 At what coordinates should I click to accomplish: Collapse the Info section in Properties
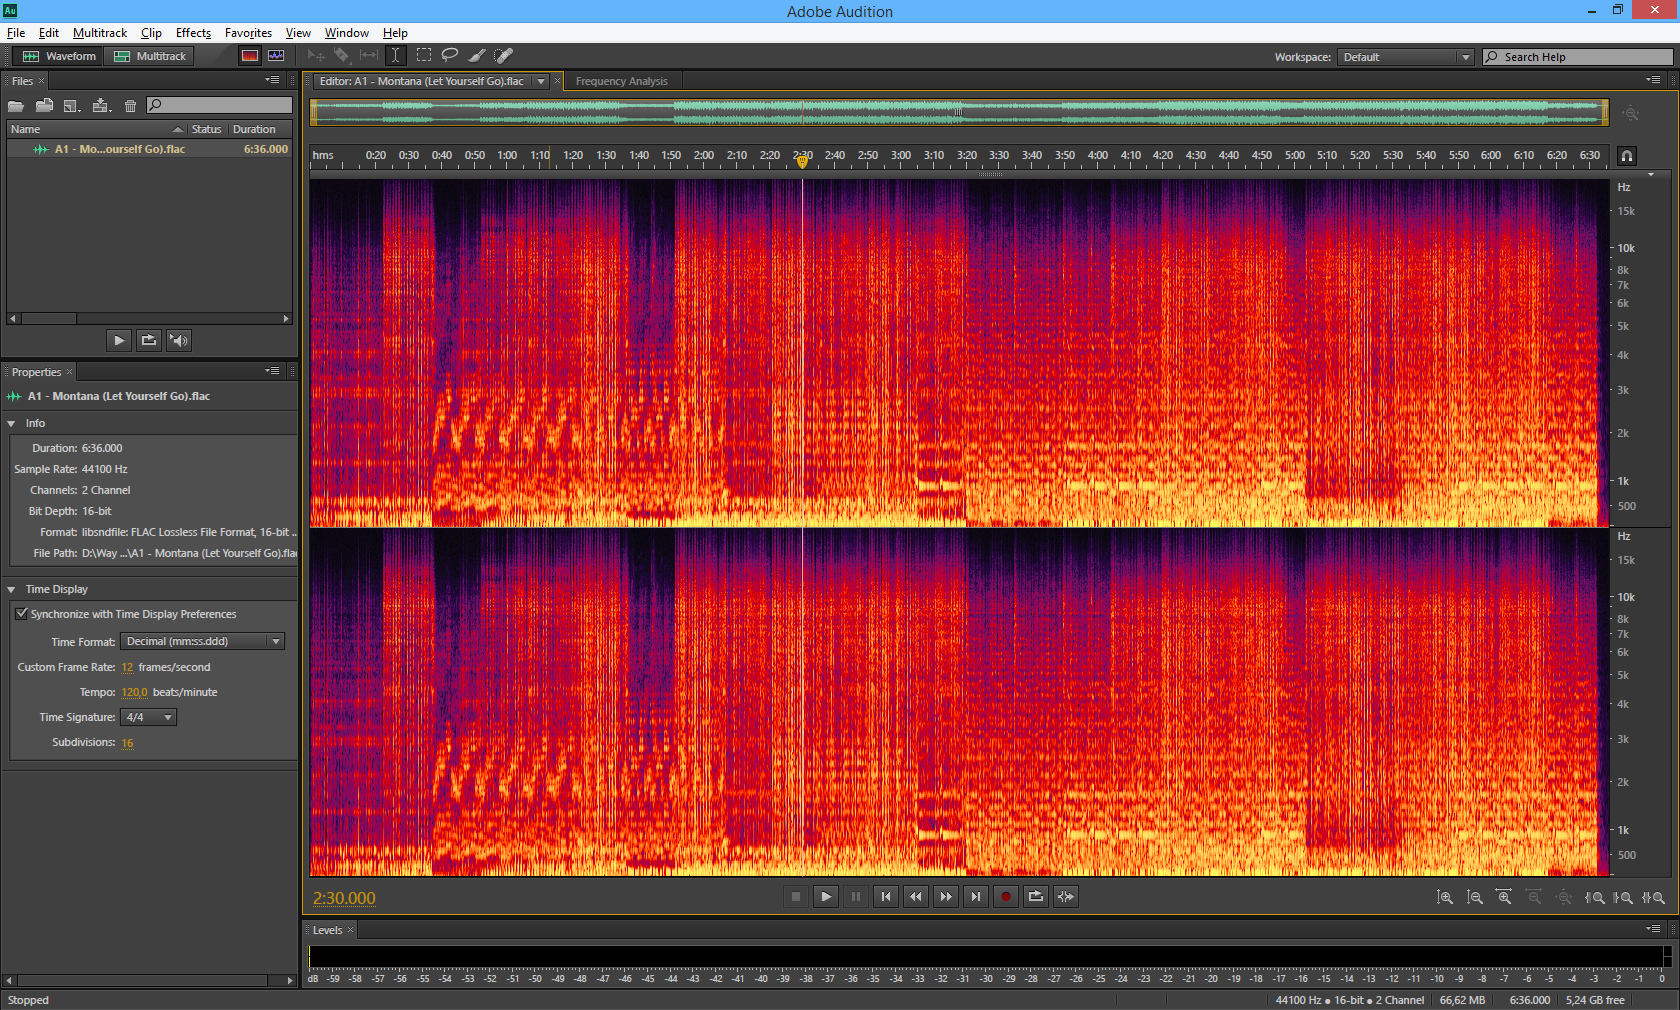point(11,424)
